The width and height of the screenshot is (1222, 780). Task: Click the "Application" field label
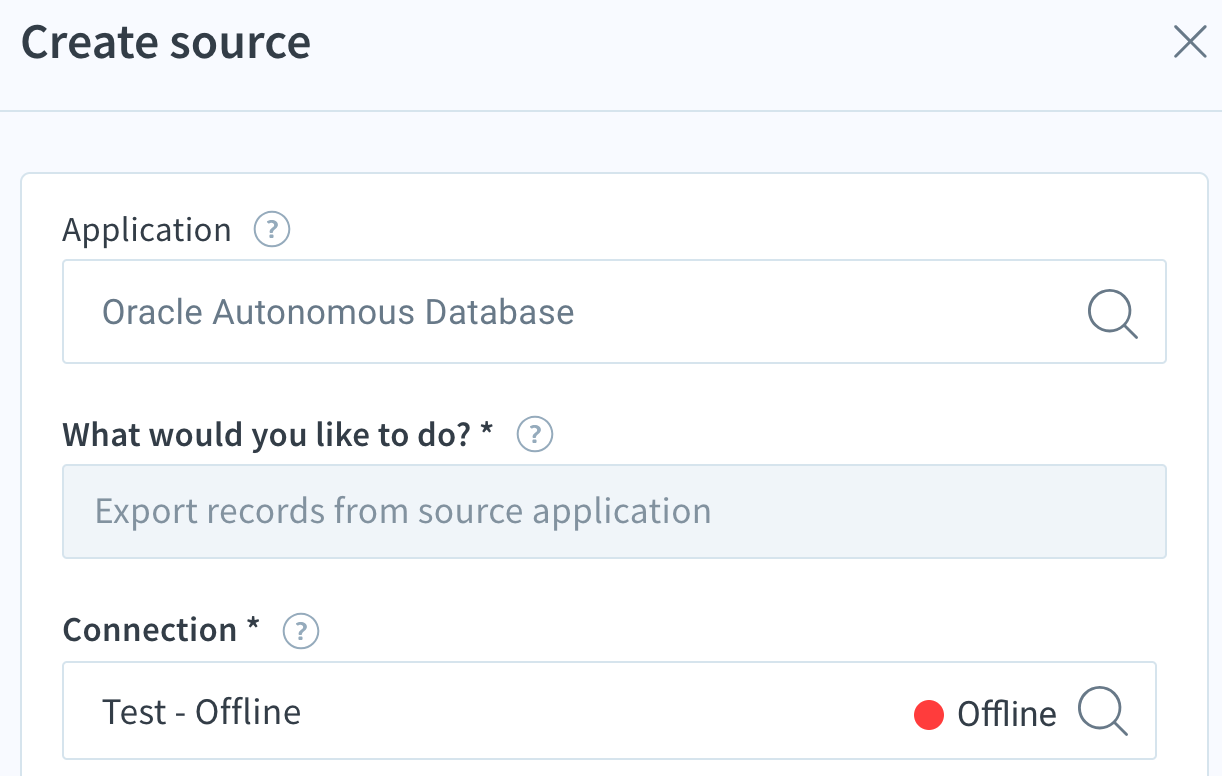[x=147, y=230]
